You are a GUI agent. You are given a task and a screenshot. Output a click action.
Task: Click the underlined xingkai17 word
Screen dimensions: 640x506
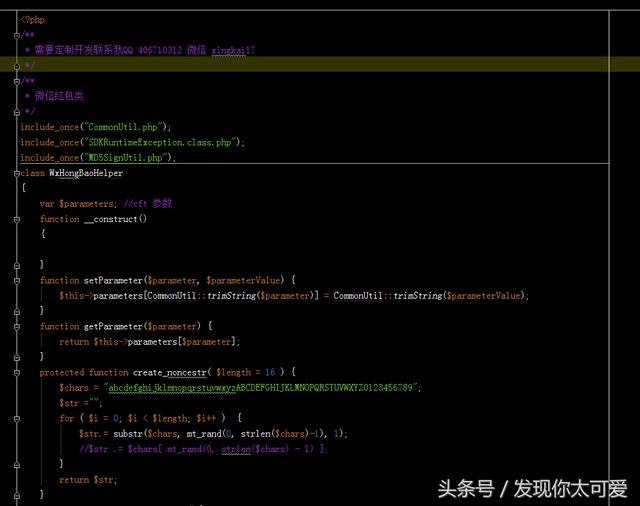233,50
